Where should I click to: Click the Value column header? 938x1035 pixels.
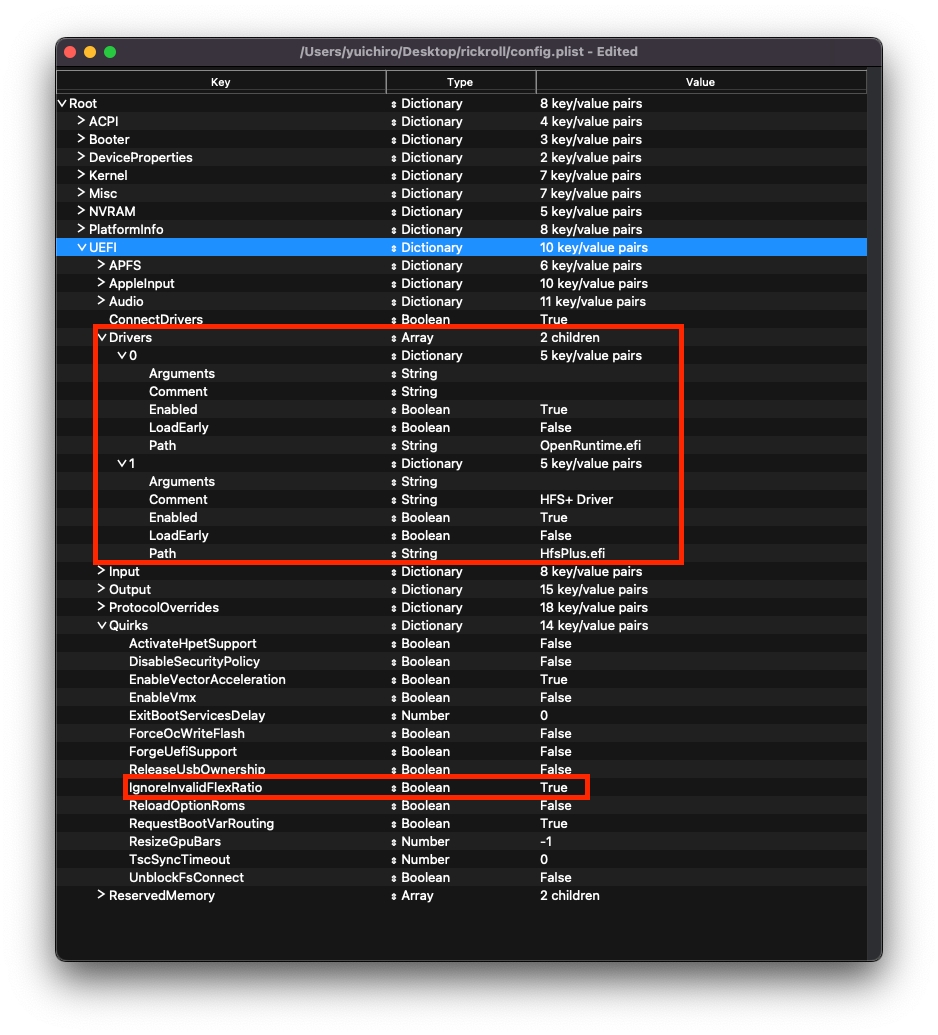point(700,82)
